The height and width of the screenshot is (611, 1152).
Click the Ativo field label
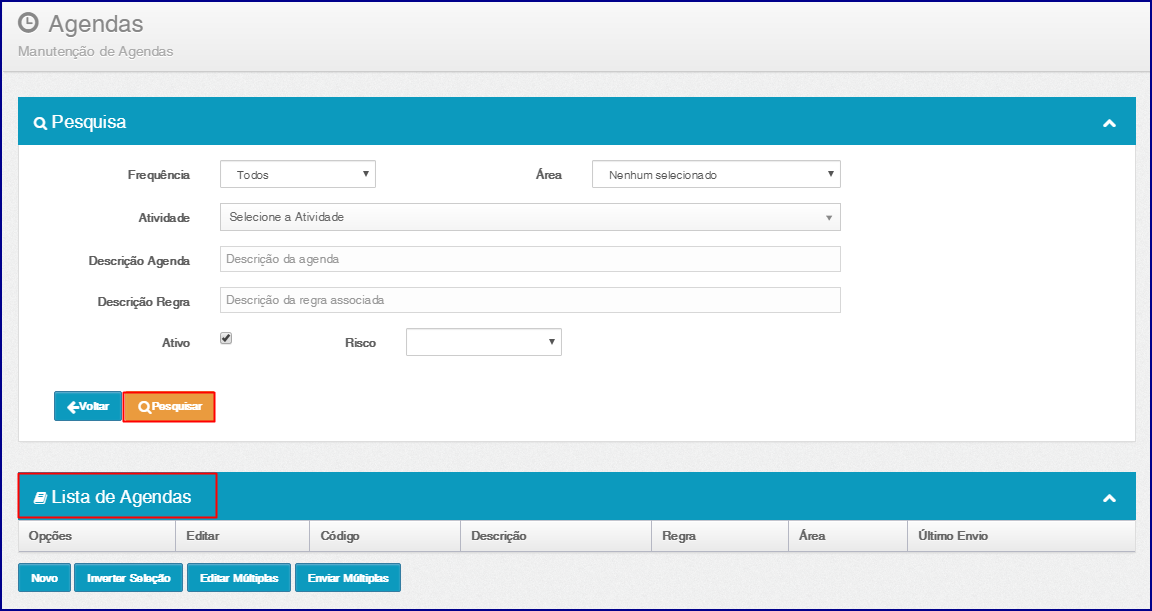pos(176,343)
